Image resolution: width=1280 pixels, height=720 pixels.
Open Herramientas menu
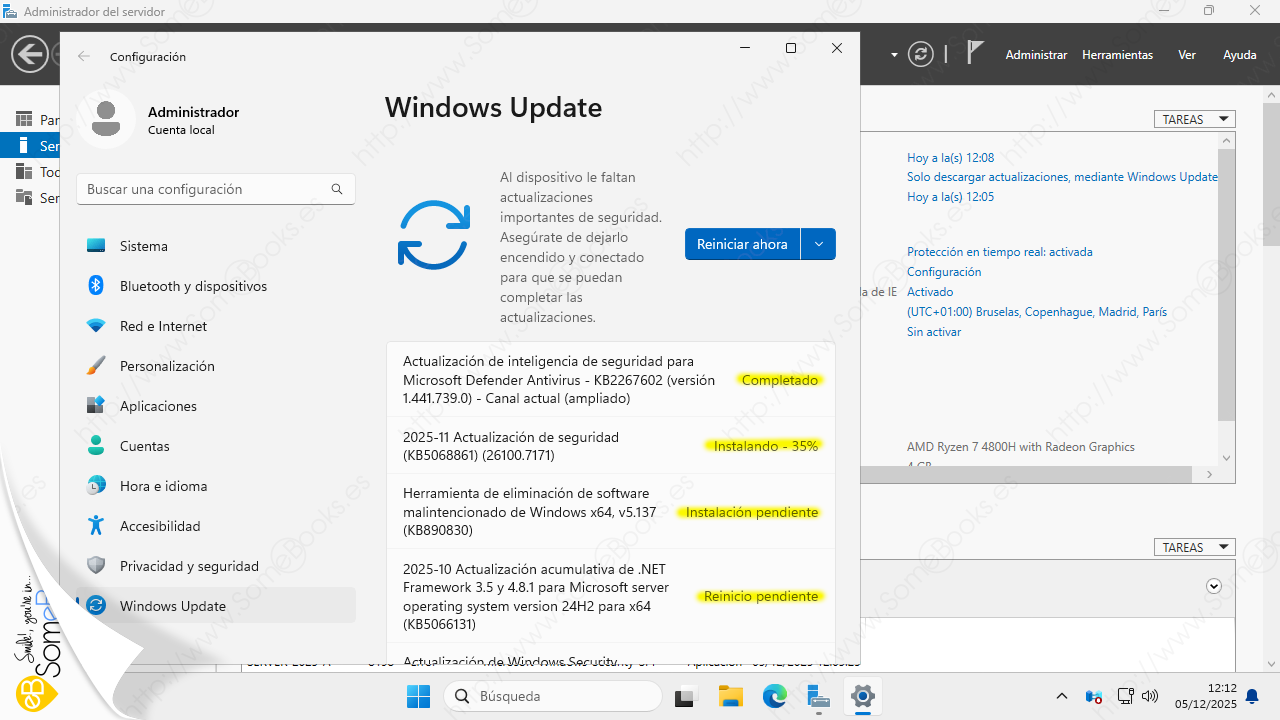[x=1117, y=55]
